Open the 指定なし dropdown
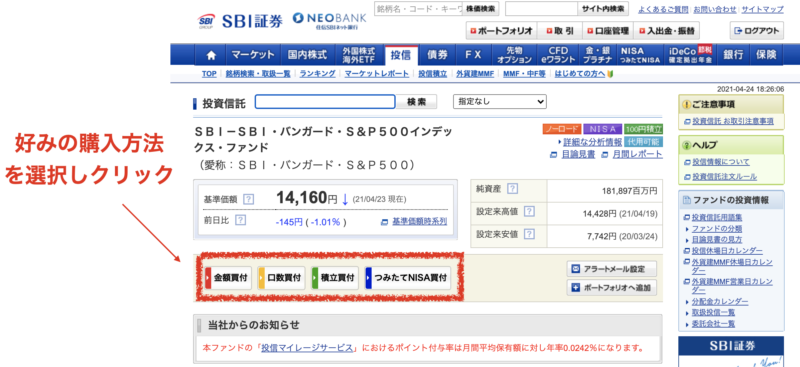The height and width of the screenshot is (367, 800). click(499, 102)
